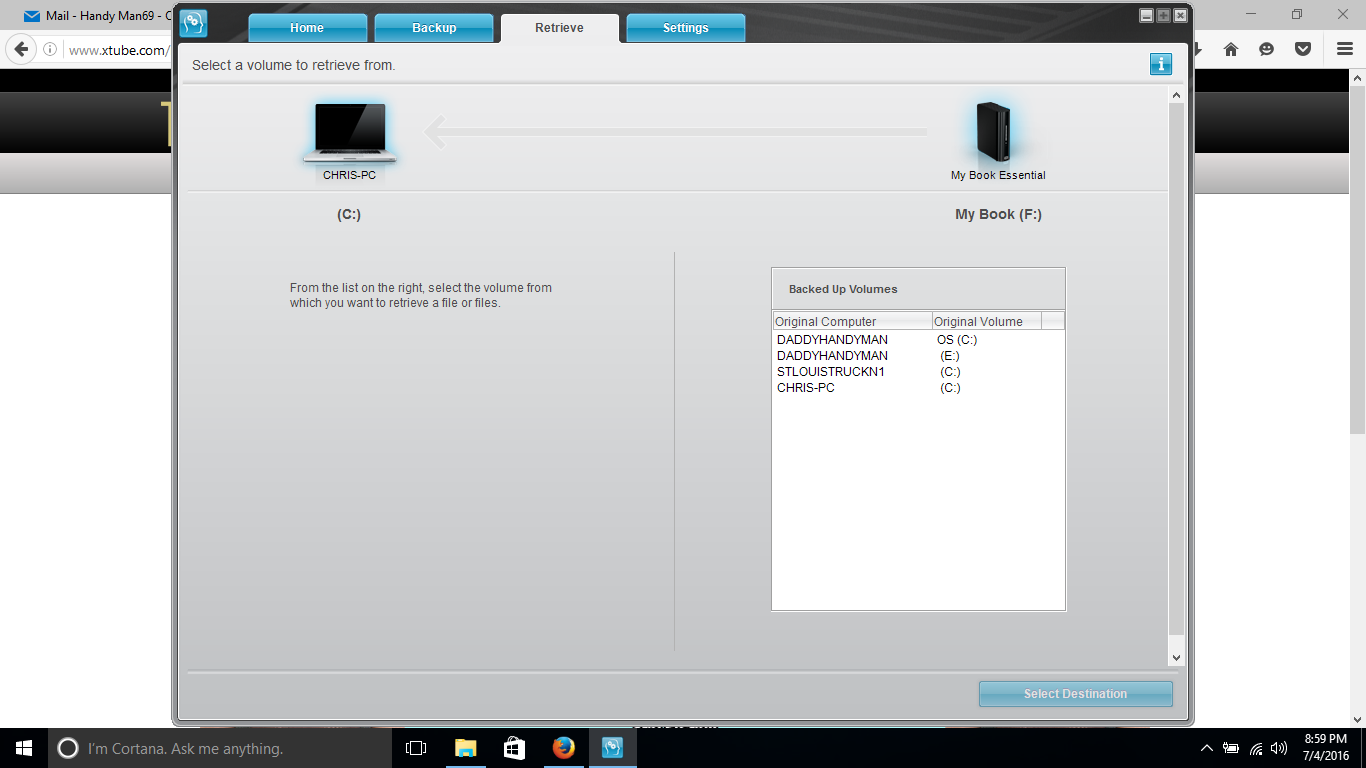Open the taskbar clock showing 8:59 PM
1366x768 pixels.
[1326, 748]
